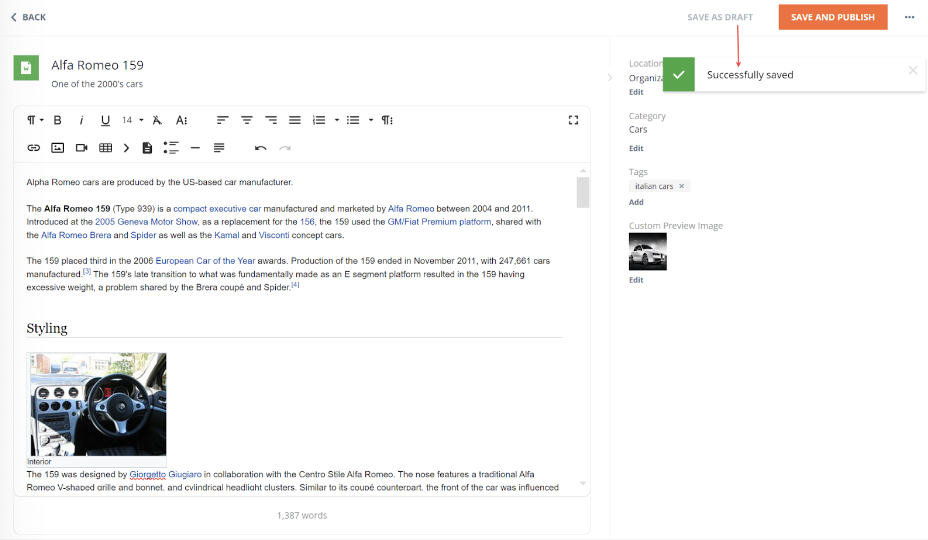The height and width of the screenshot is (540, 928).
Task: Center align the text
Action: [247, 120]
